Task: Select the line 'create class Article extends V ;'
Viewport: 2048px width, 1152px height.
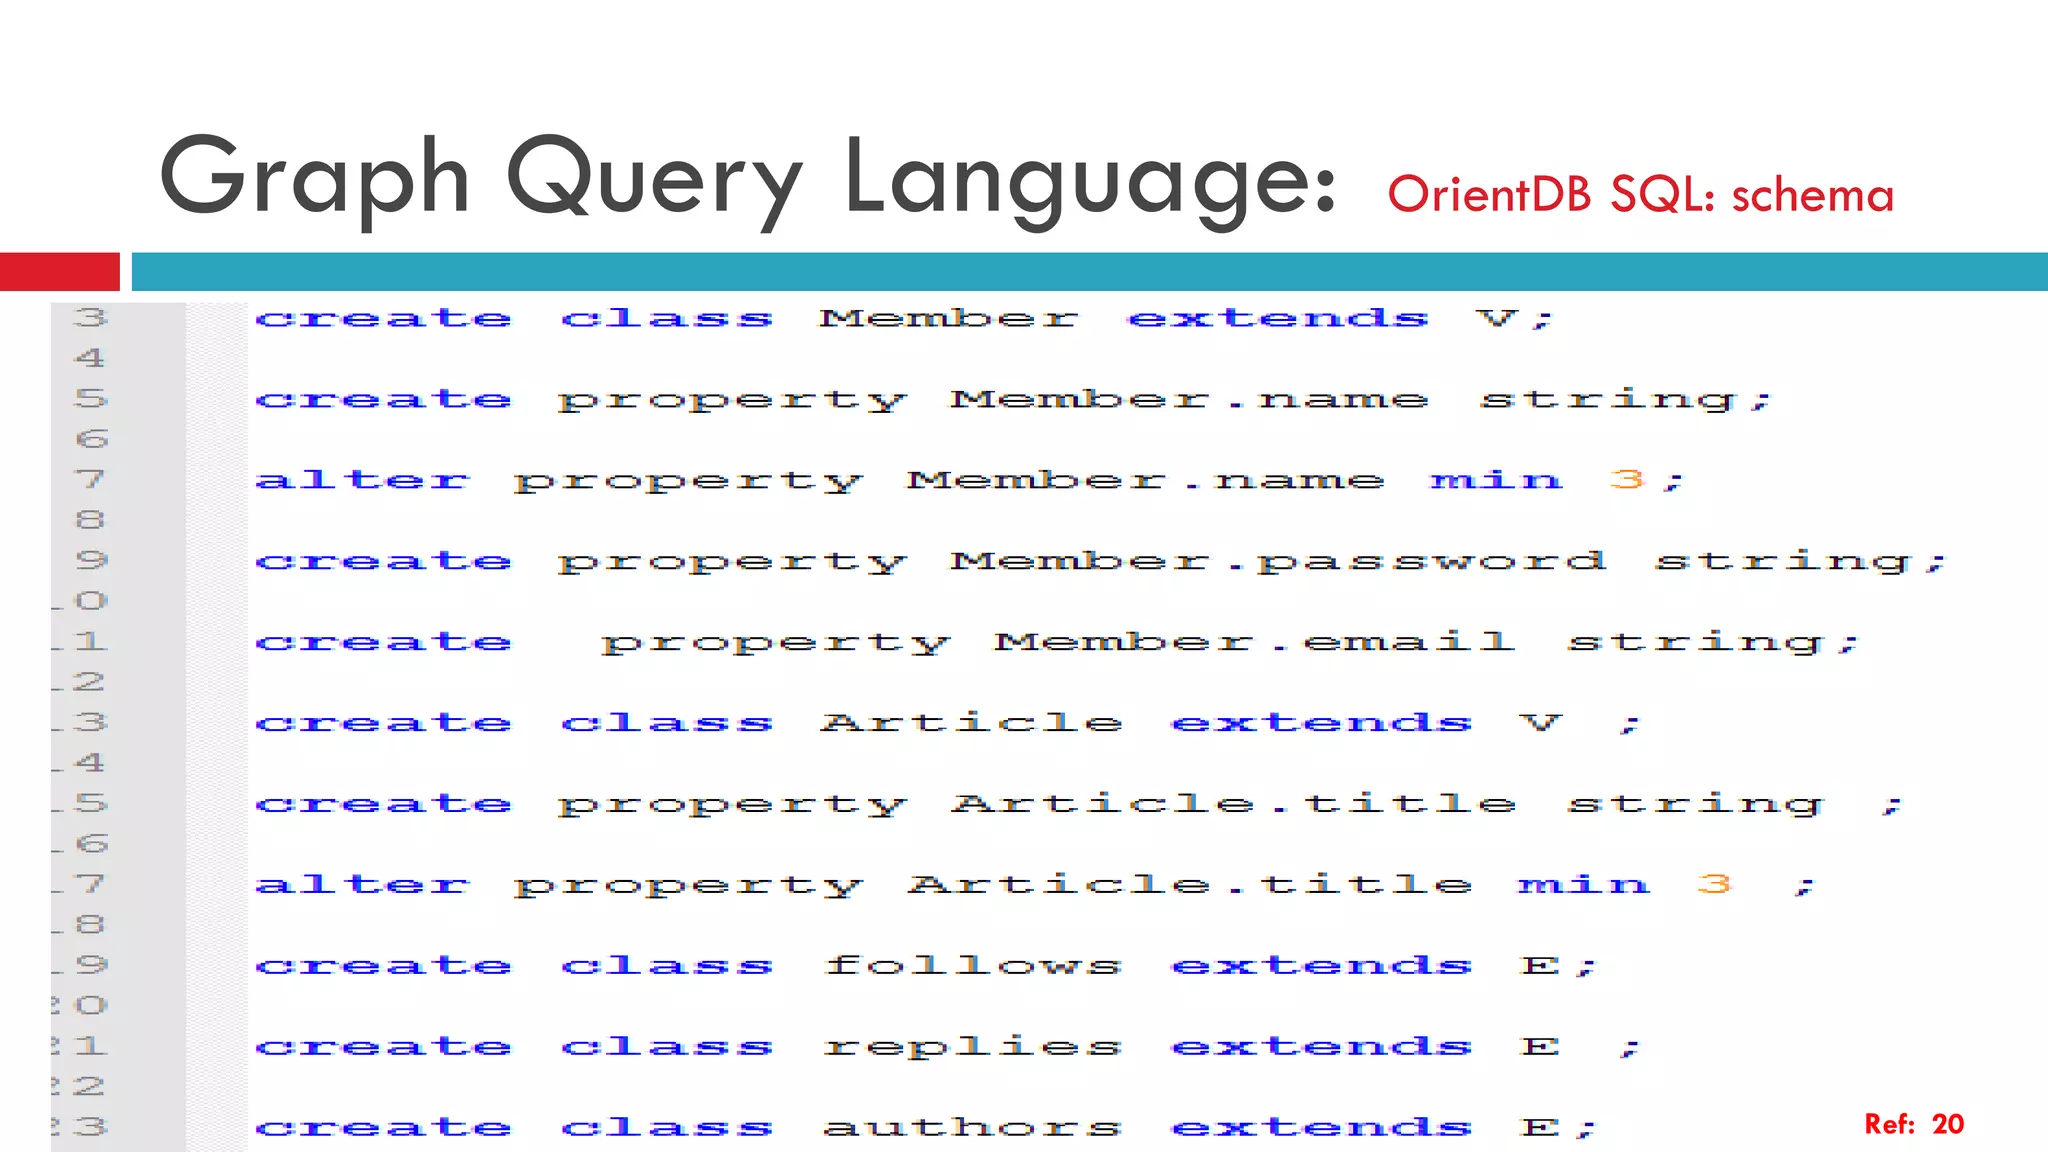Action: point(948,724)
